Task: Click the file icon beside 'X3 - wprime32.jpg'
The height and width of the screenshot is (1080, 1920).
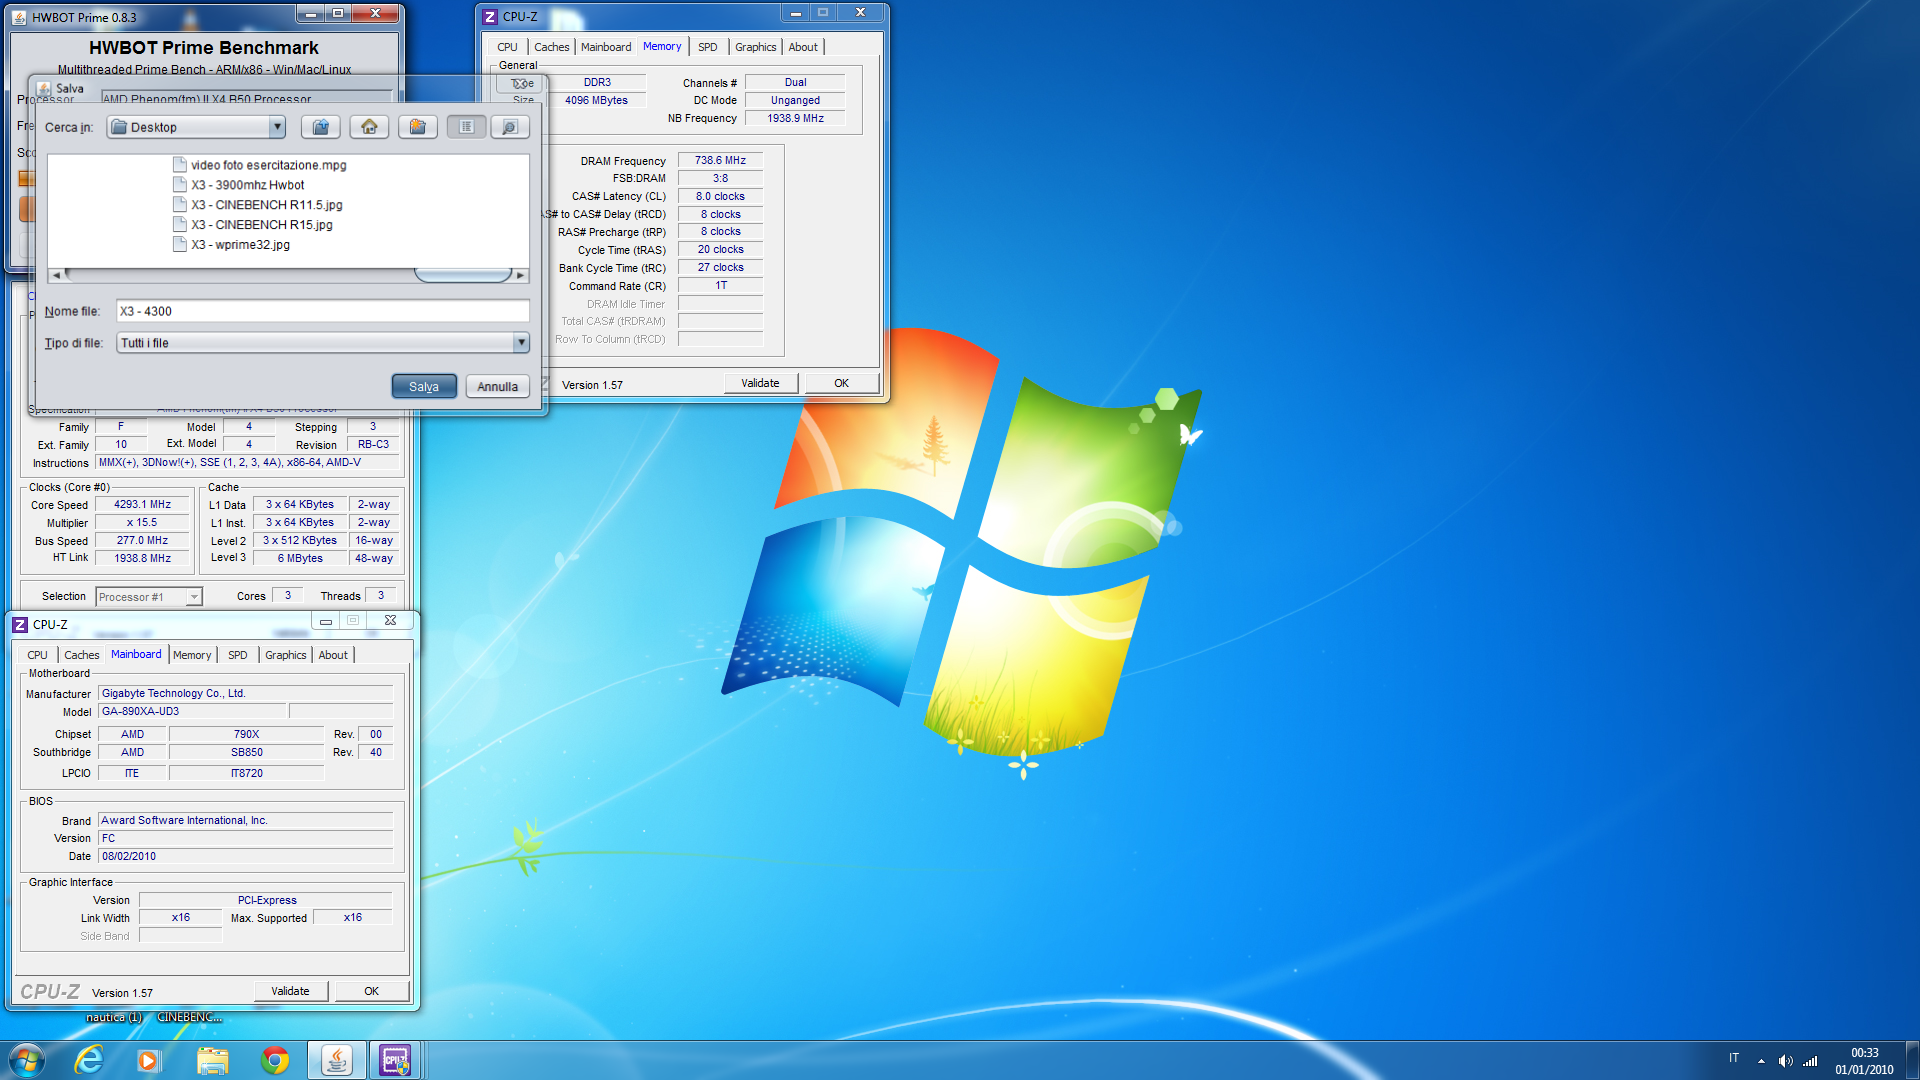Action: [180, 244]
